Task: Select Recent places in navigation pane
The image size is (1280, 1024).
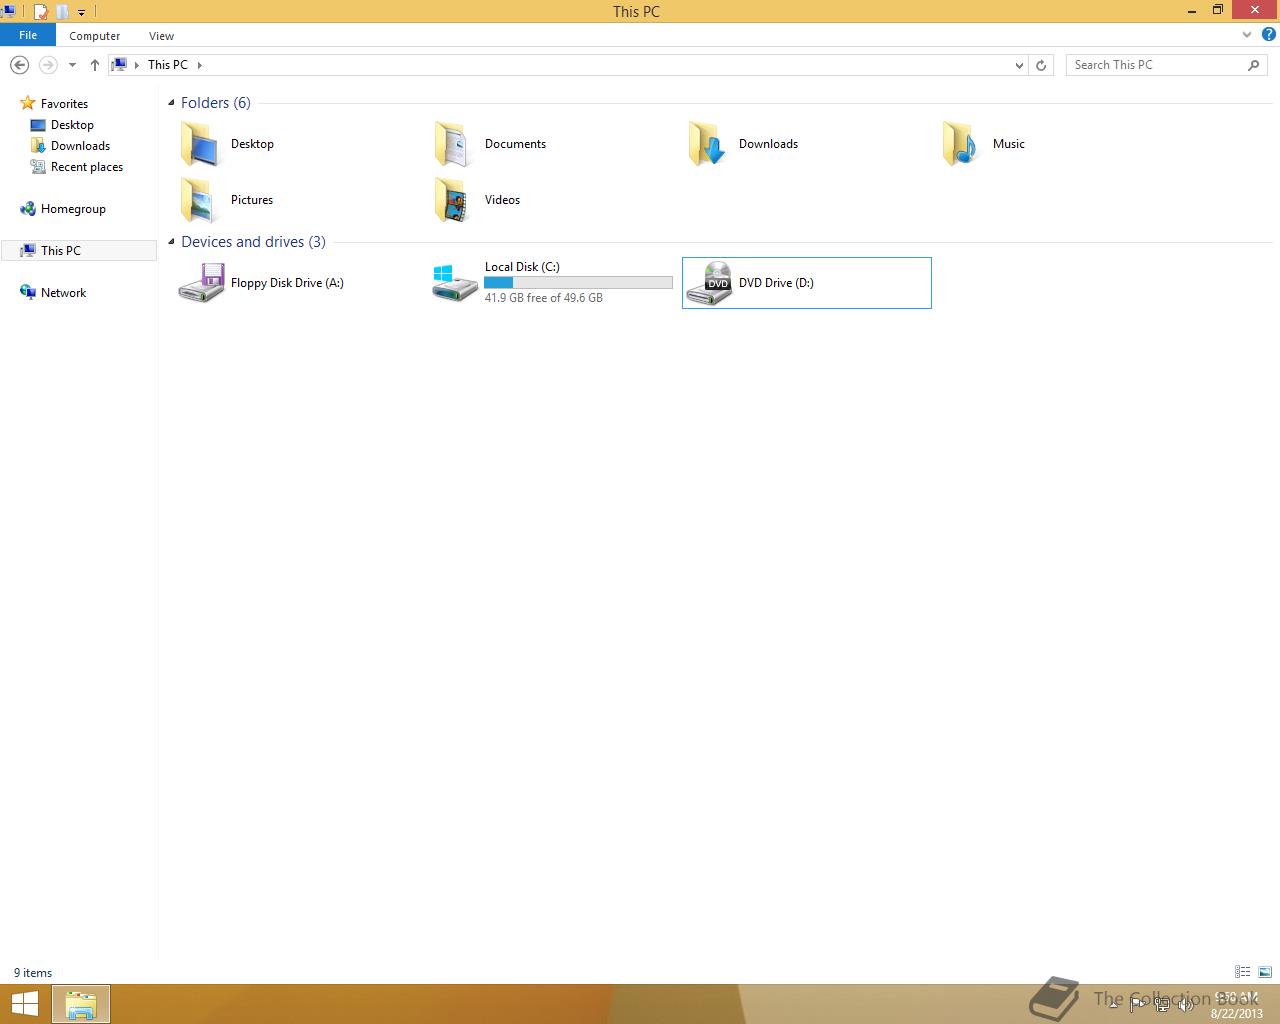Action: pyautogui.click(x=86, y=167)
